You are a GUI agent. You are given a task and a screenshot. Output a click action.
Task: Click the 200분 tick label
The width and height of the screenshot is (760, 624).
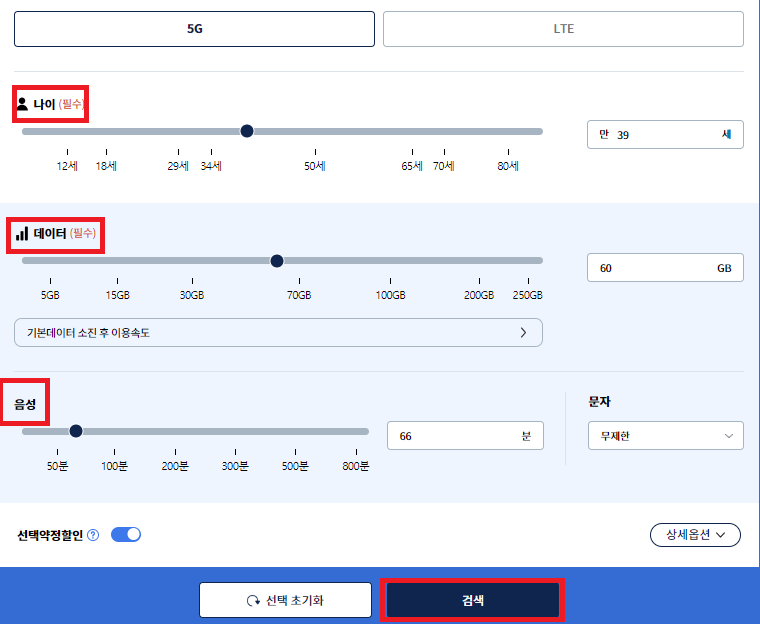point(175,466)
